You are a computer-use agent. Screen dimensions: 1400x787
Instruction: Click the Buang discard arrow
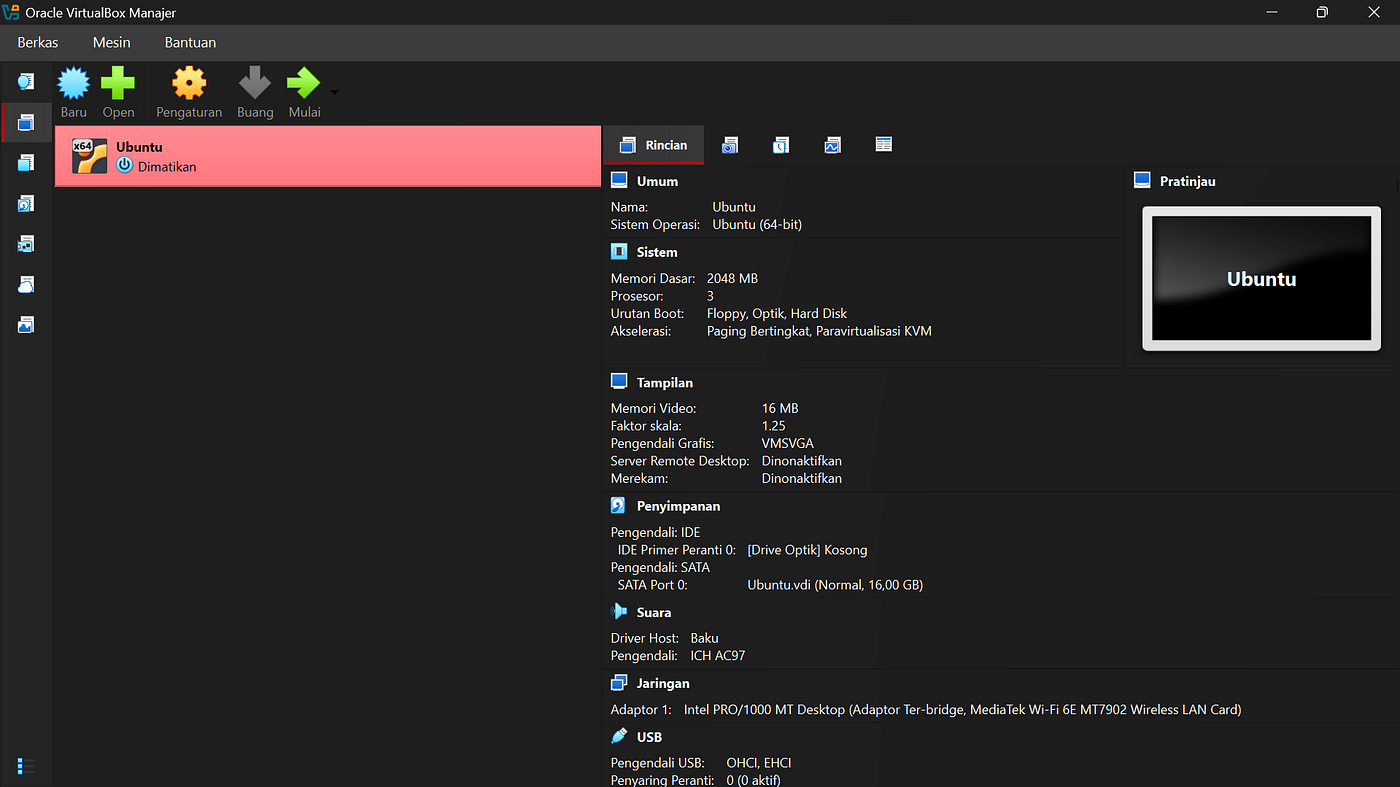tap(255, 84)
